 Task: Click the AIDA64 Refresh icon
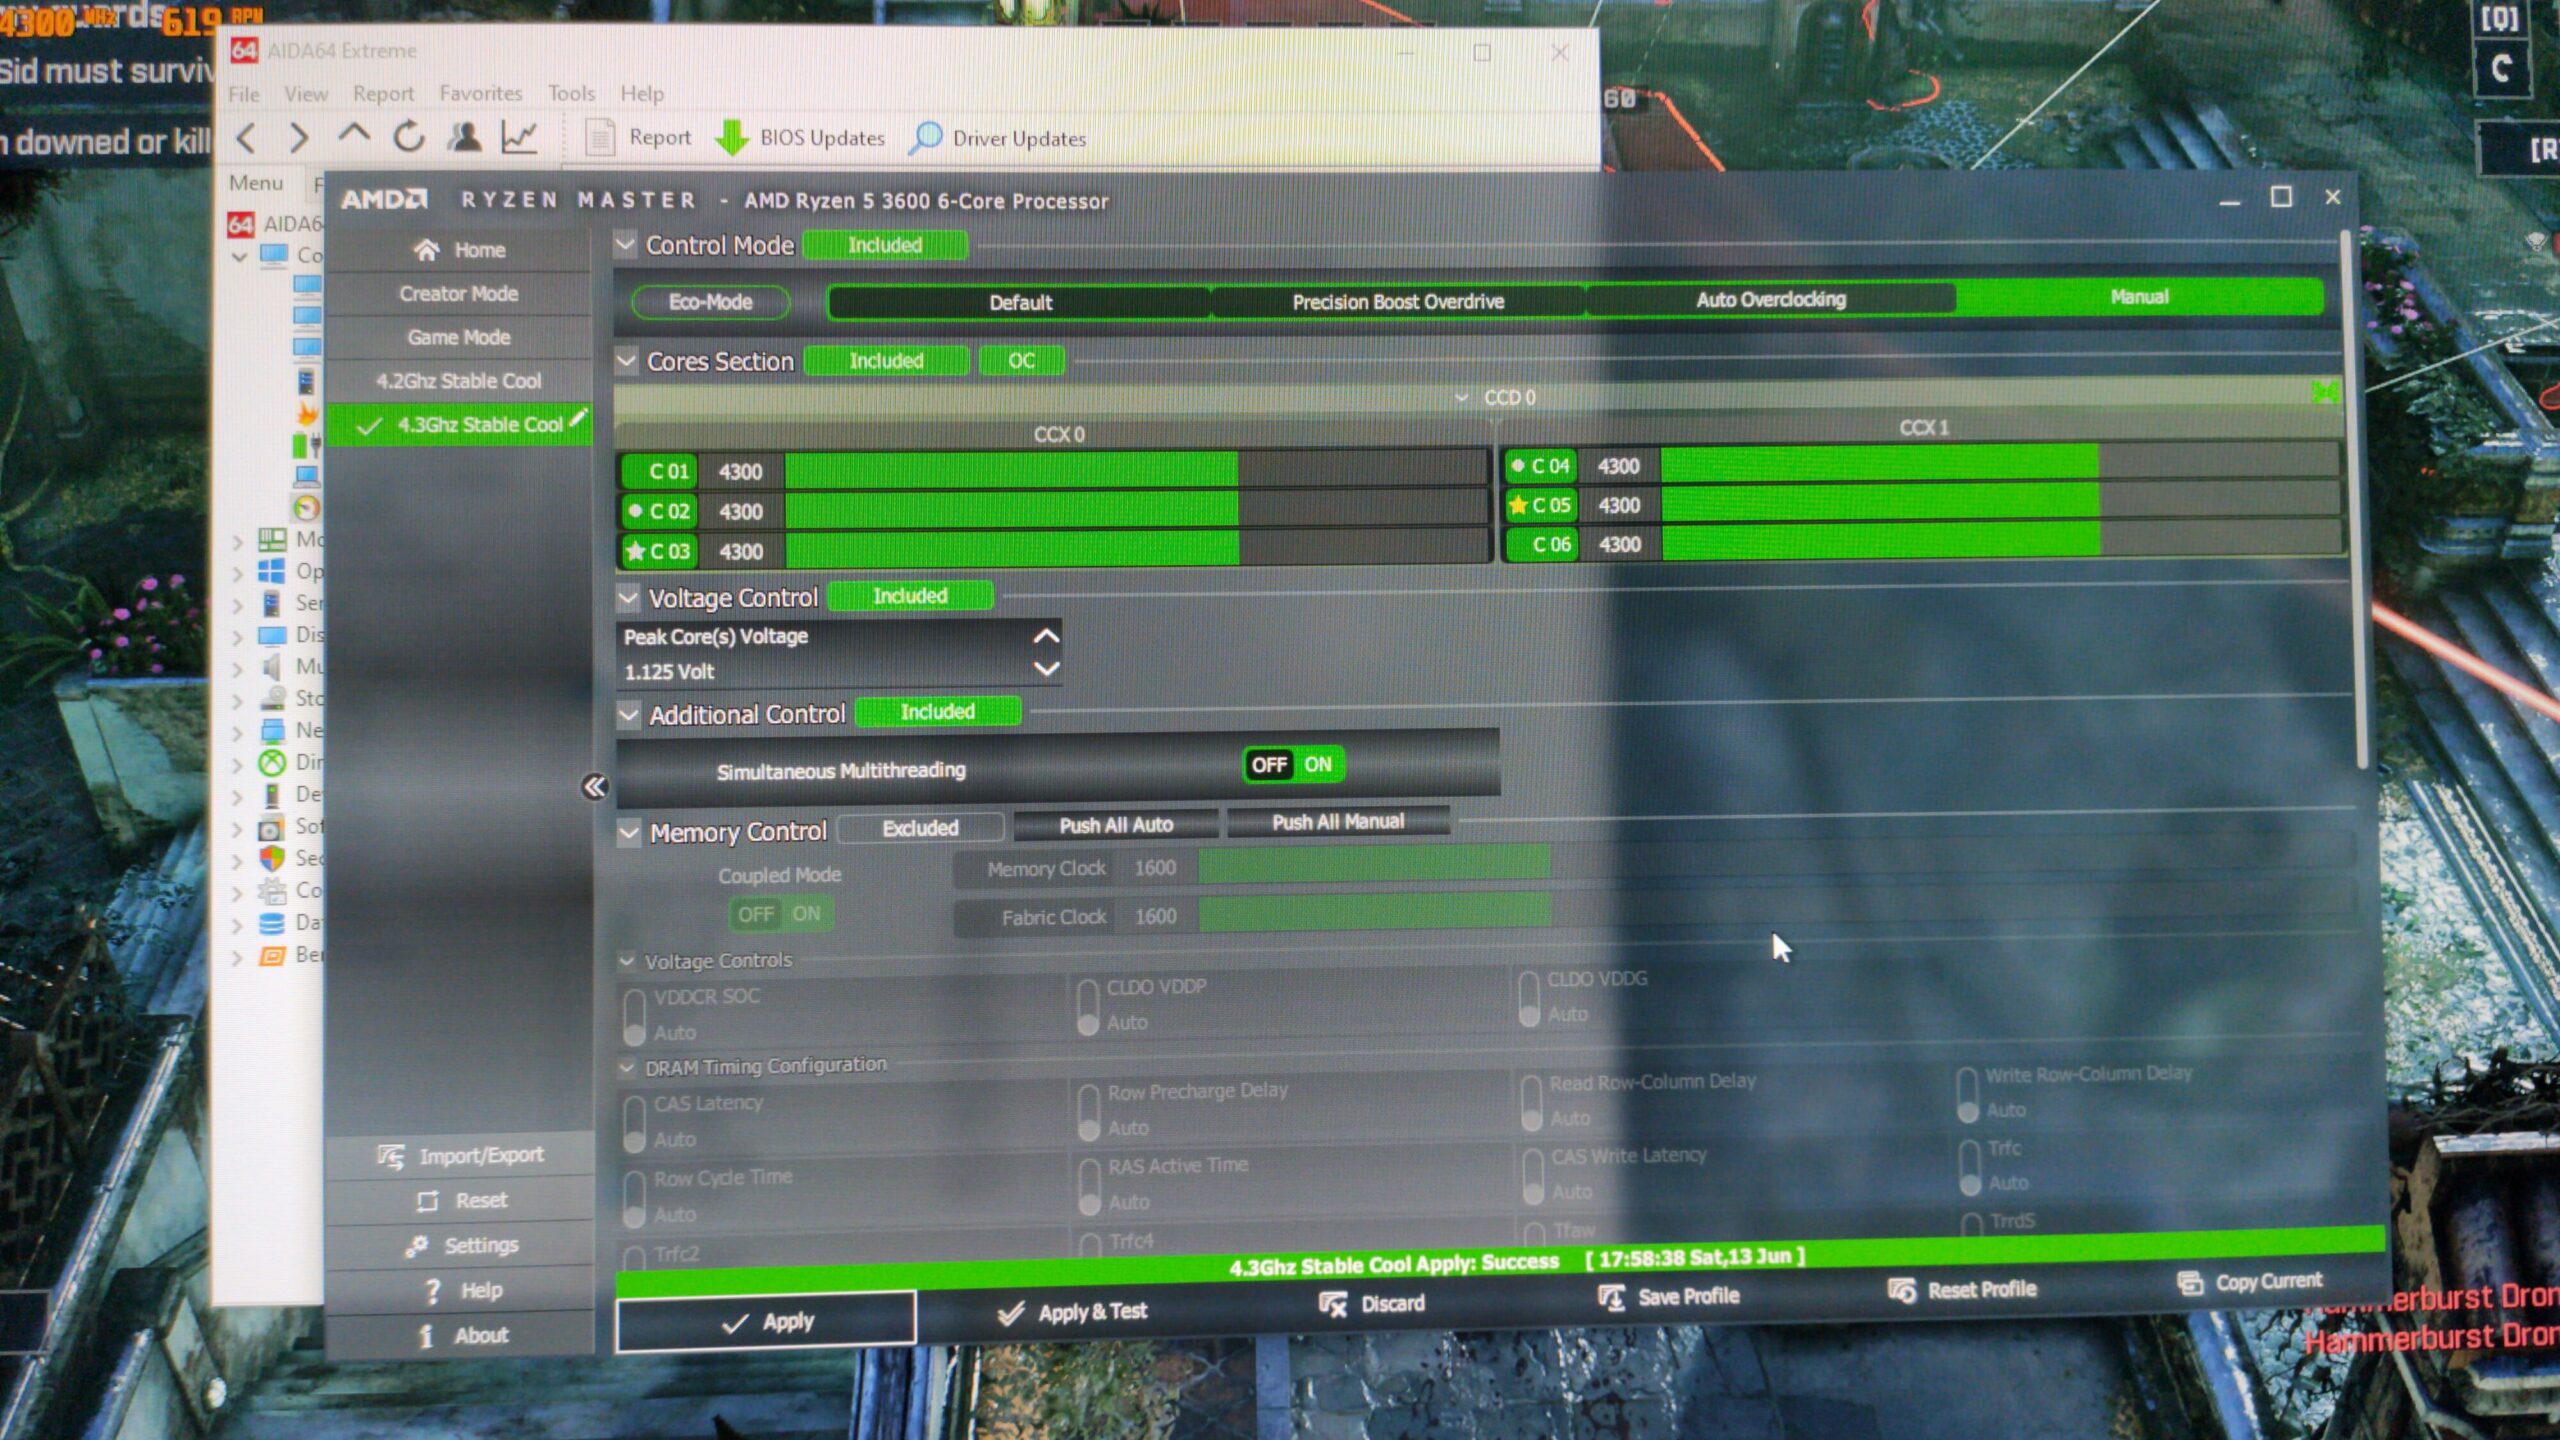tap(408, 136)
